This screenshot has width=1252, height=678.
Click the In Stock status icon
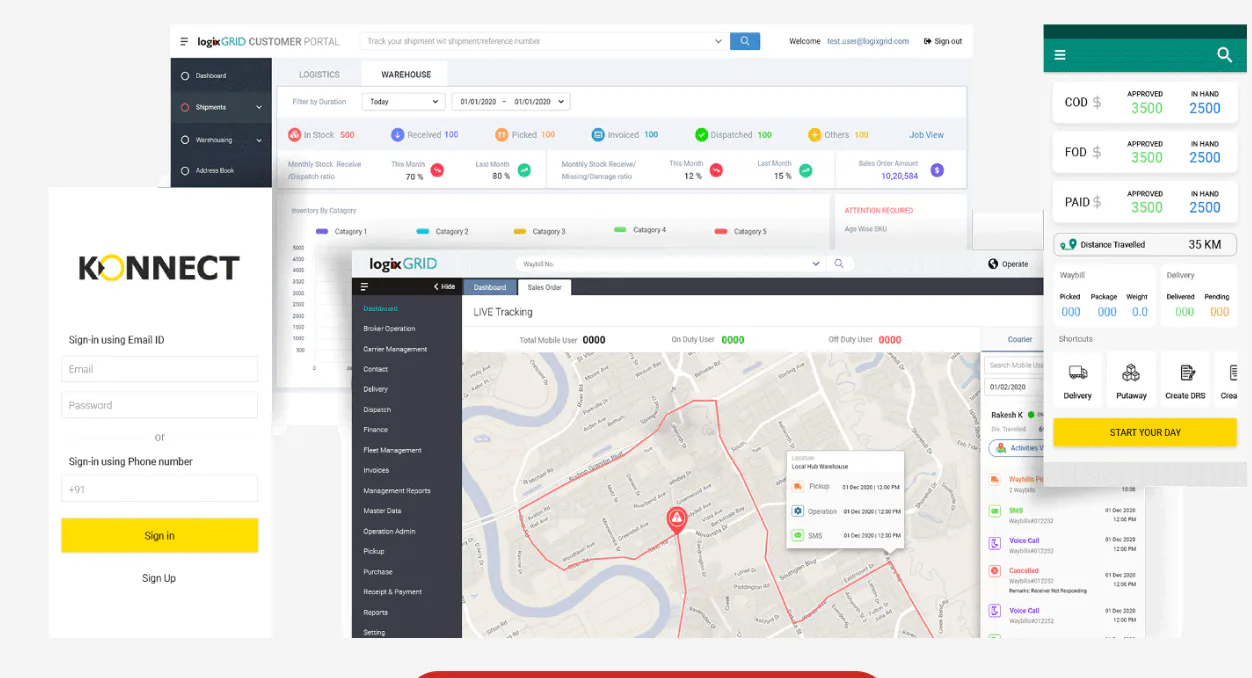295,135
